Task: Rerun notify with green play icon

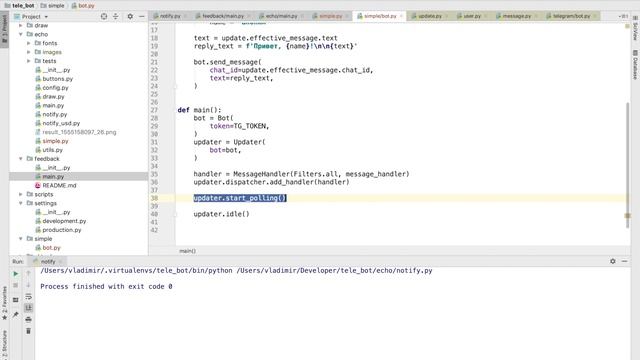Action: (x=16, y=274)
